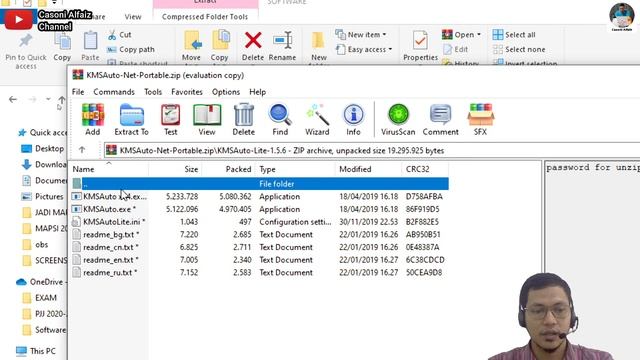
Task: Sort archive list by CRC32 column
Action: click(x=425, y=169)
